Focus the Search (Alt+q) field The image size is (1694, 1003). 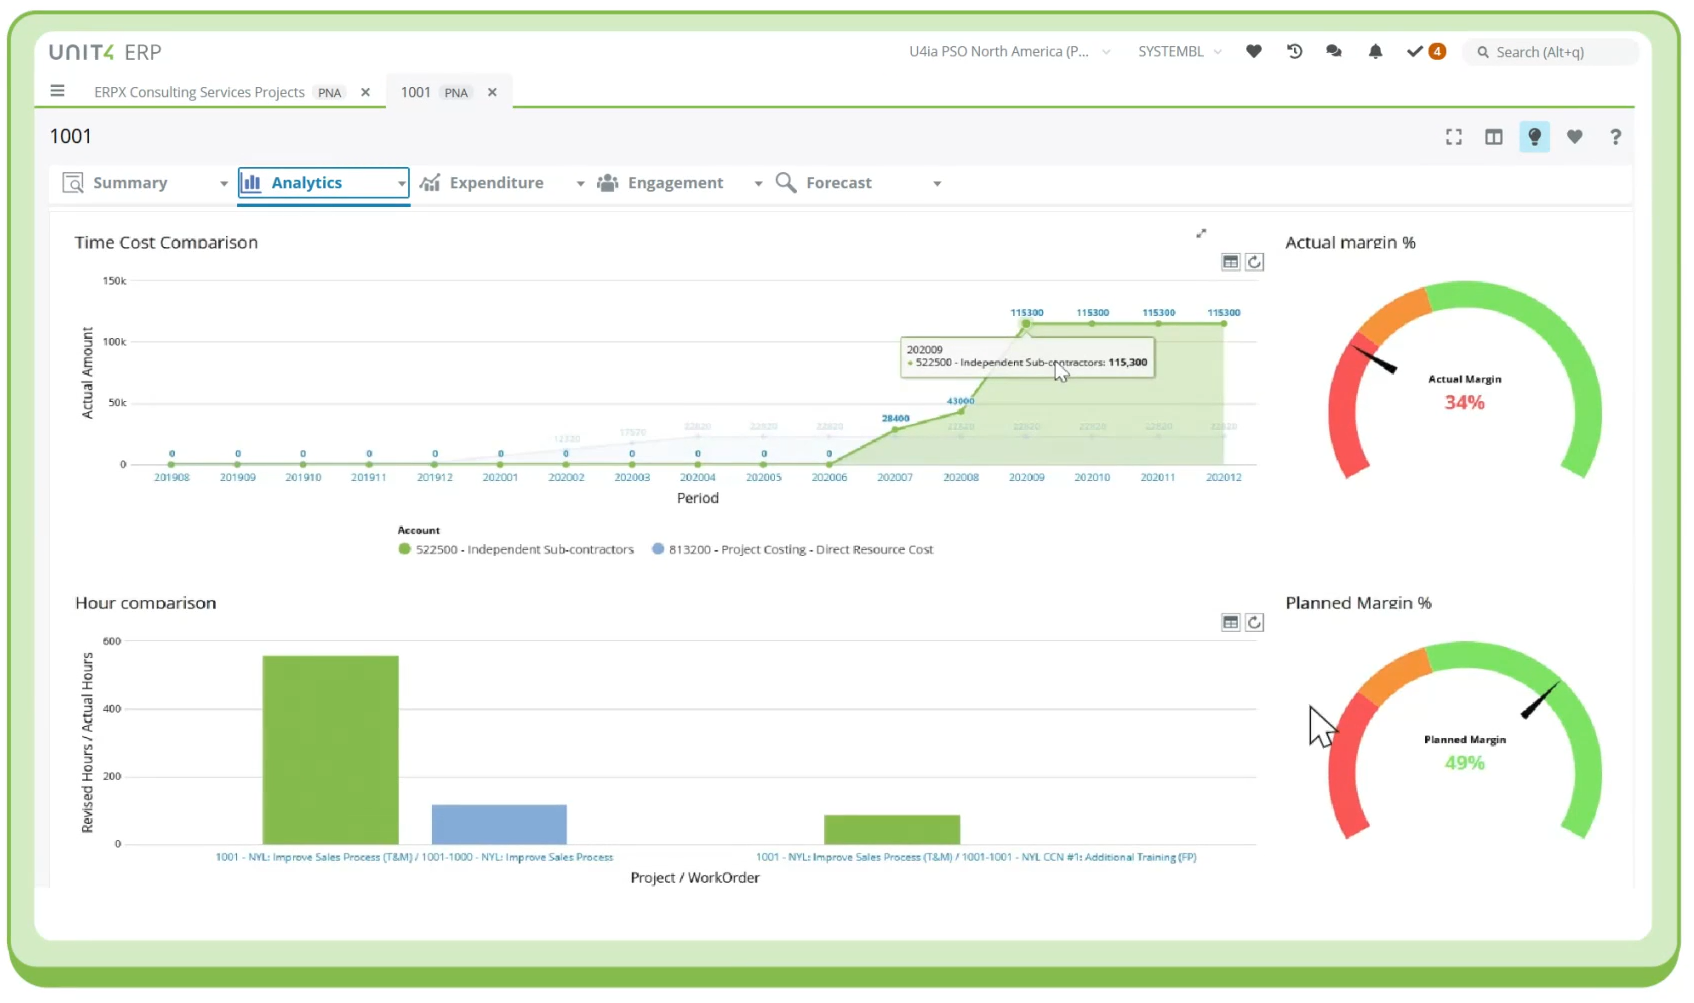(x=1551, y=52)
